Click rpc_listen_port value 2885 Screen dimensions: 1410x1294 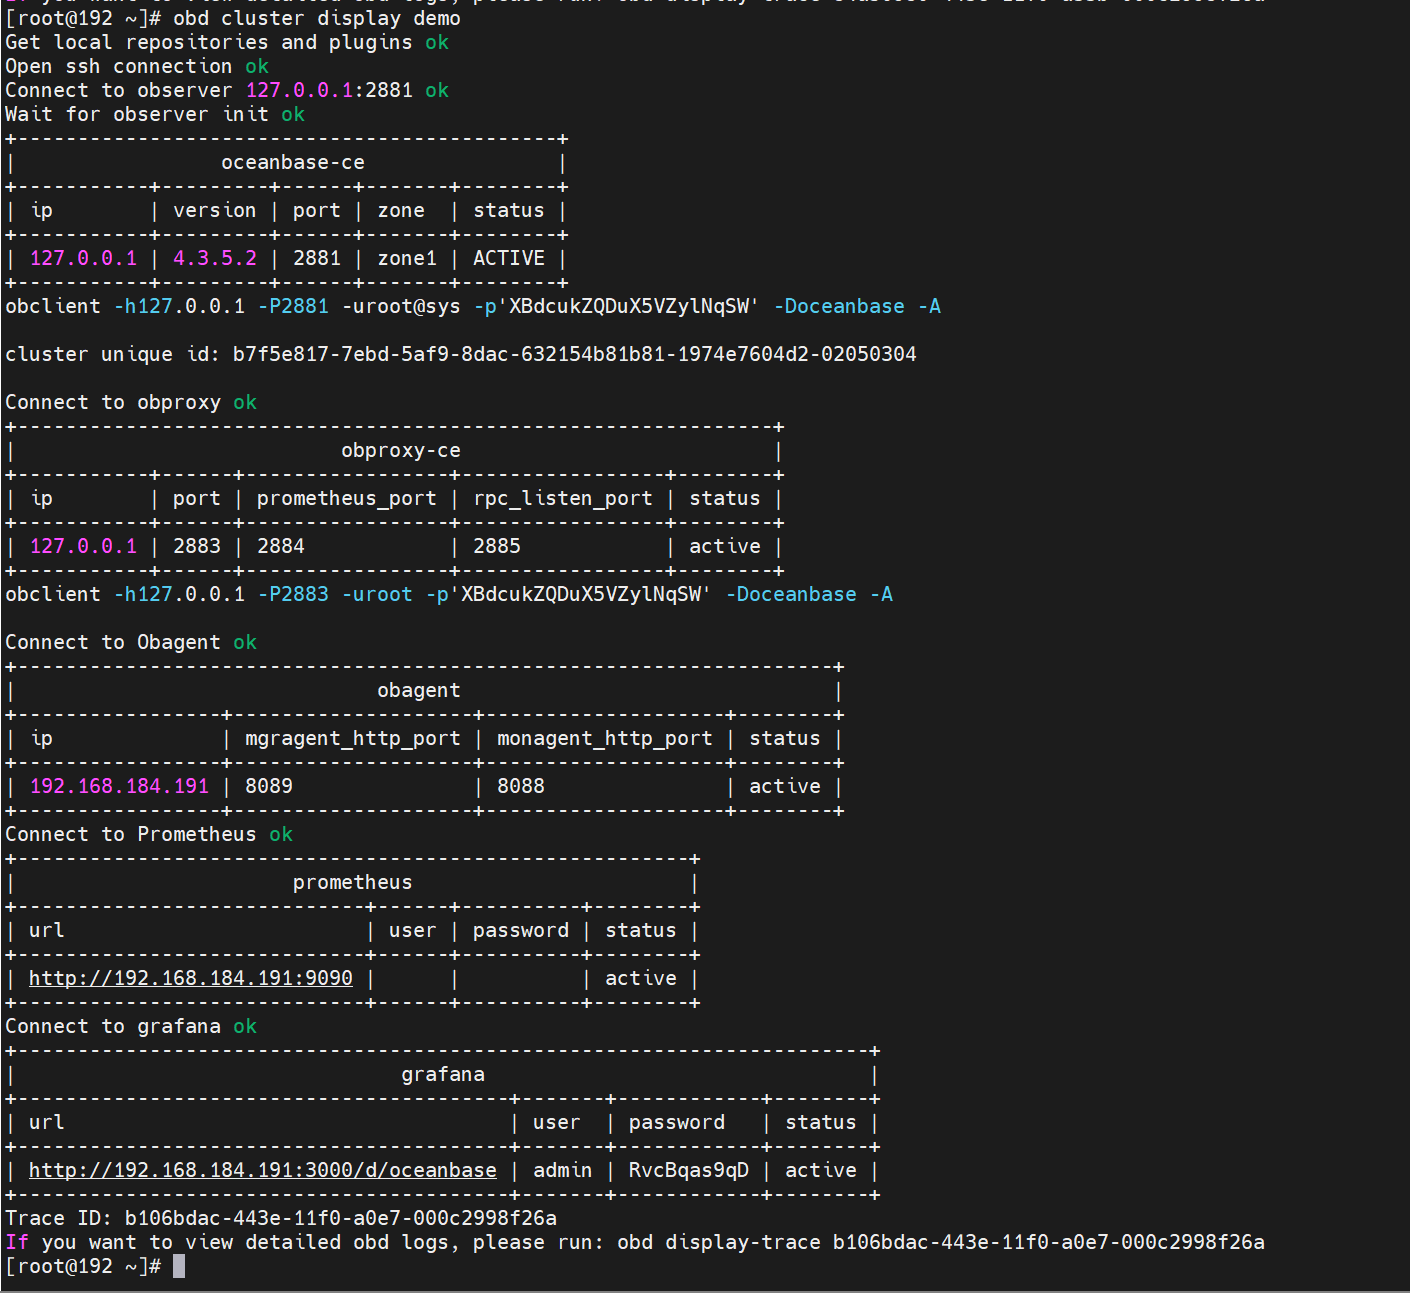tap(497, 546)
